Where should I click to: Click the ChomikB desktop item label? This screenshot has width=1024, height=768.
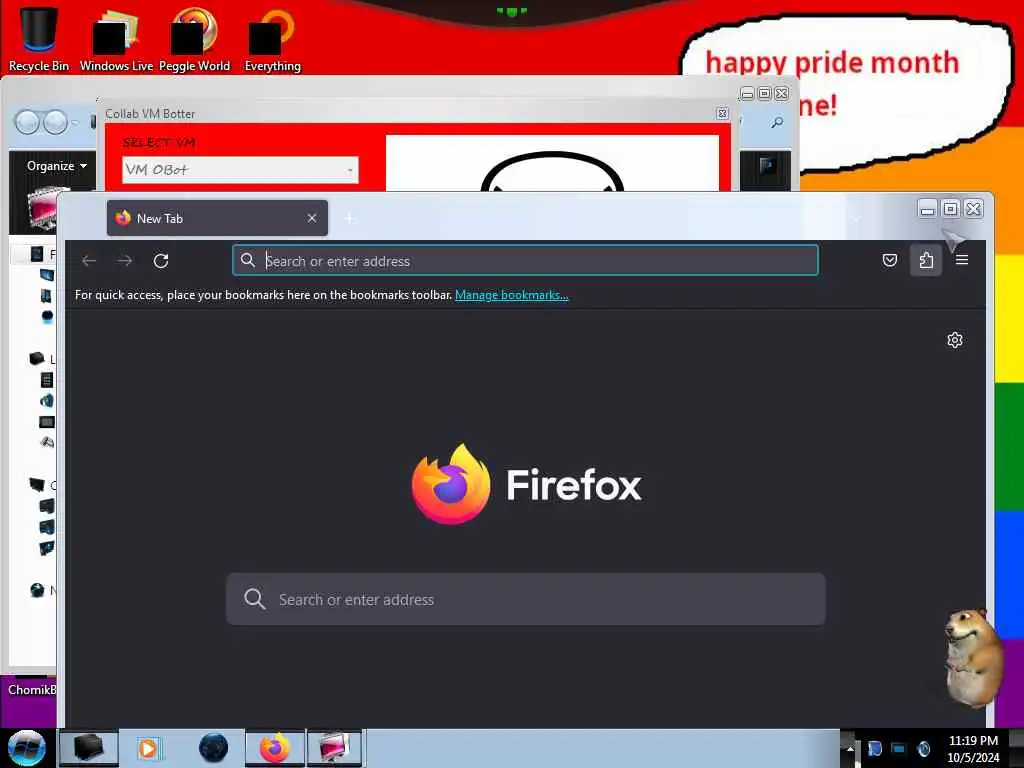tap(32, 690)
